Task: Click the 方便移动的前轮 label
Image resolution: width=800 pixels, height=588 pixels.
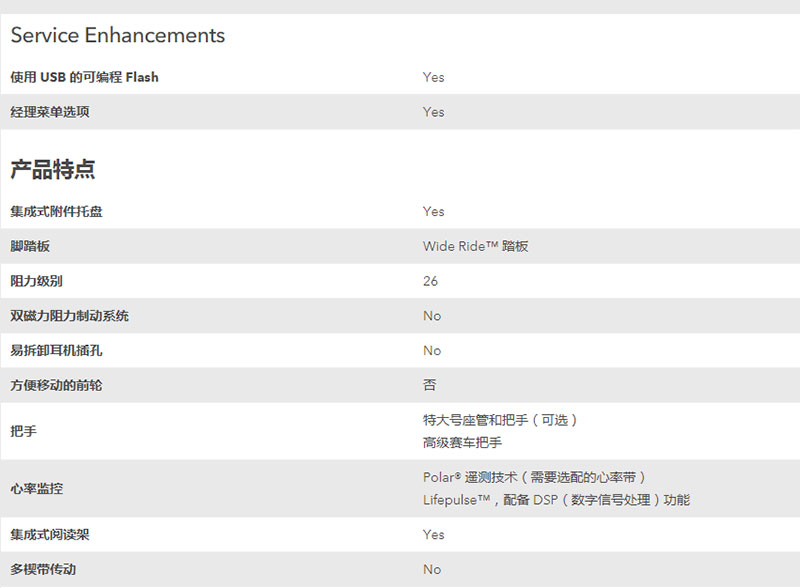Action: point(56,385)
